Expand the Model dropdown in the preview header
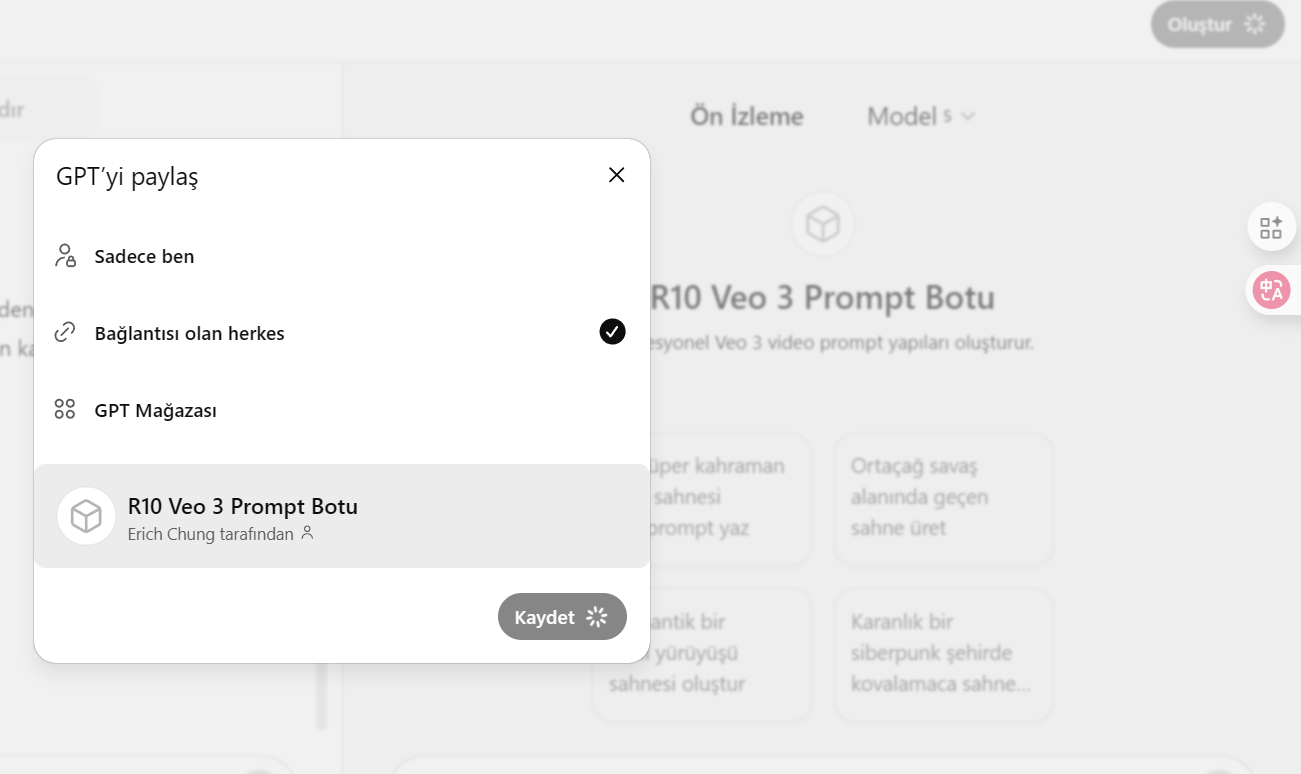Screen dimensions: 1301x774 pyautogui.click(x=921, y=116)
